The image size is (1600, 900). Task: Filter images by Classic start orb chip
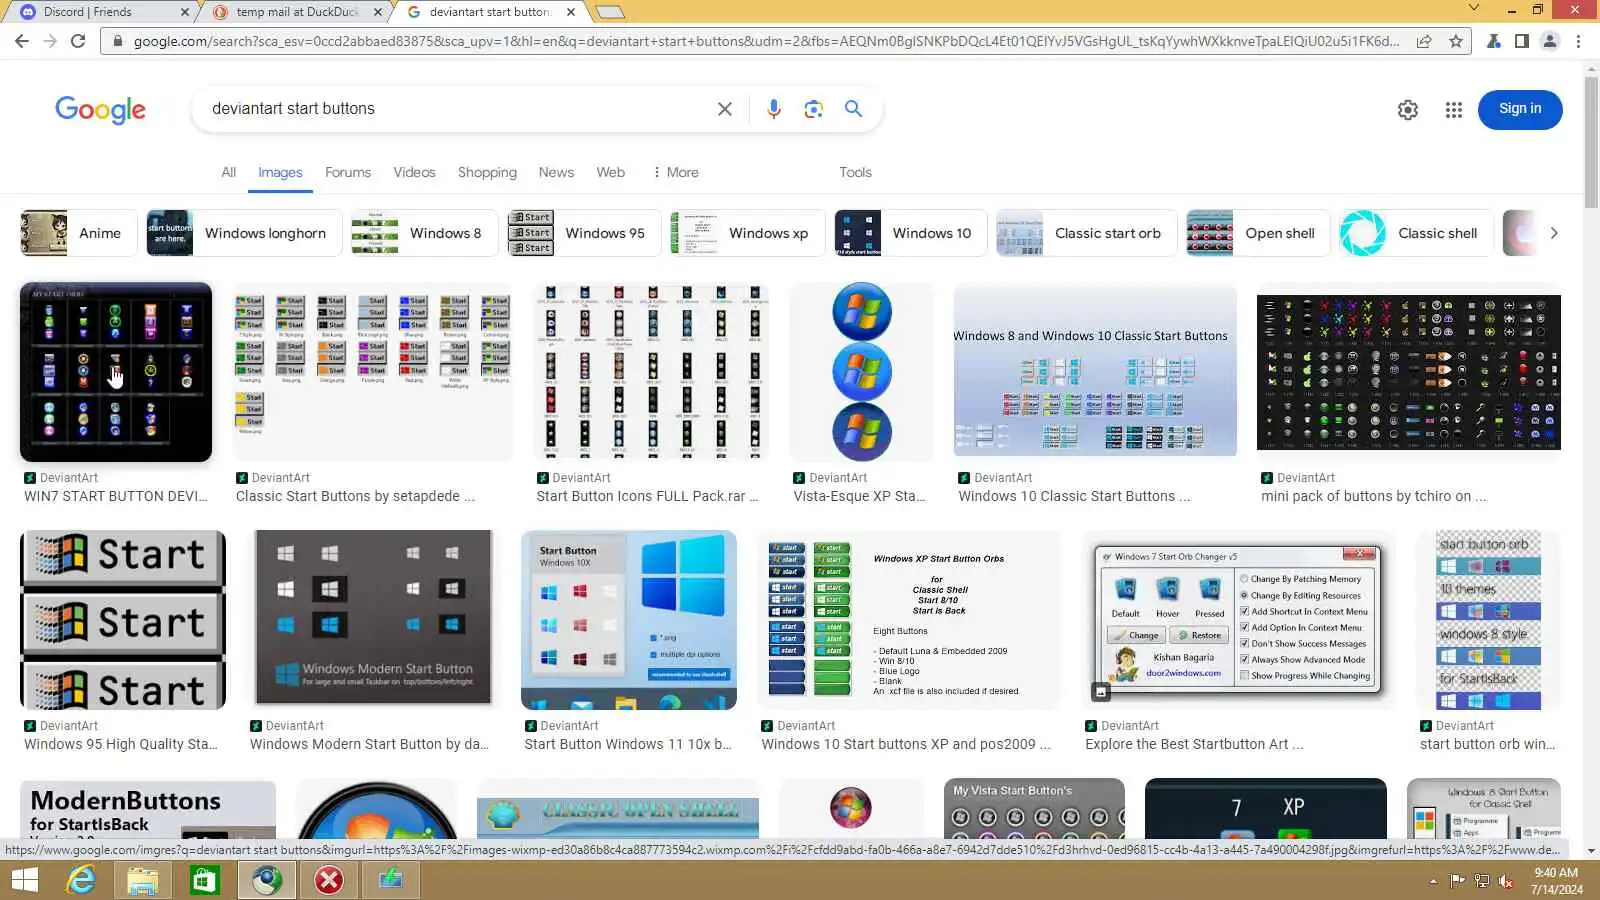click(1086, 233)
